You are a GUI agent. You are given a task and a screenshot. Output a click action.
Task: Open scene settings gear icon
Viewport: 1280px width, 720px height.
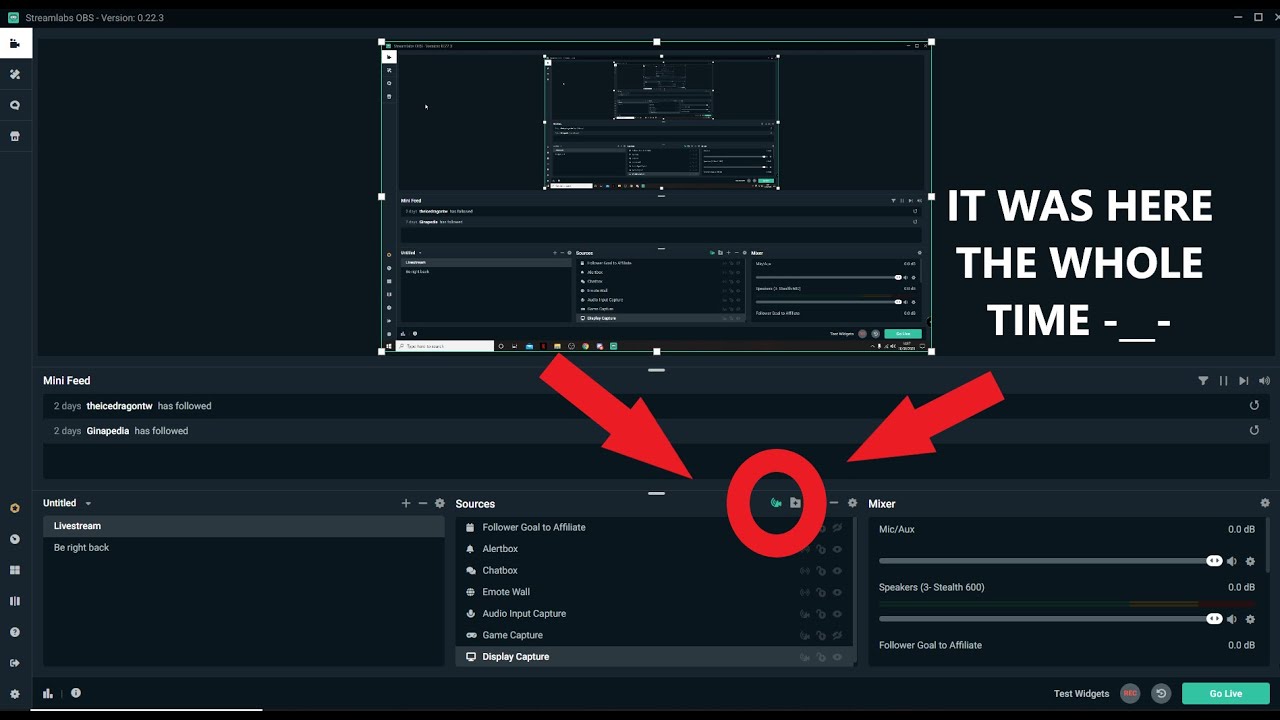(440, 504)
